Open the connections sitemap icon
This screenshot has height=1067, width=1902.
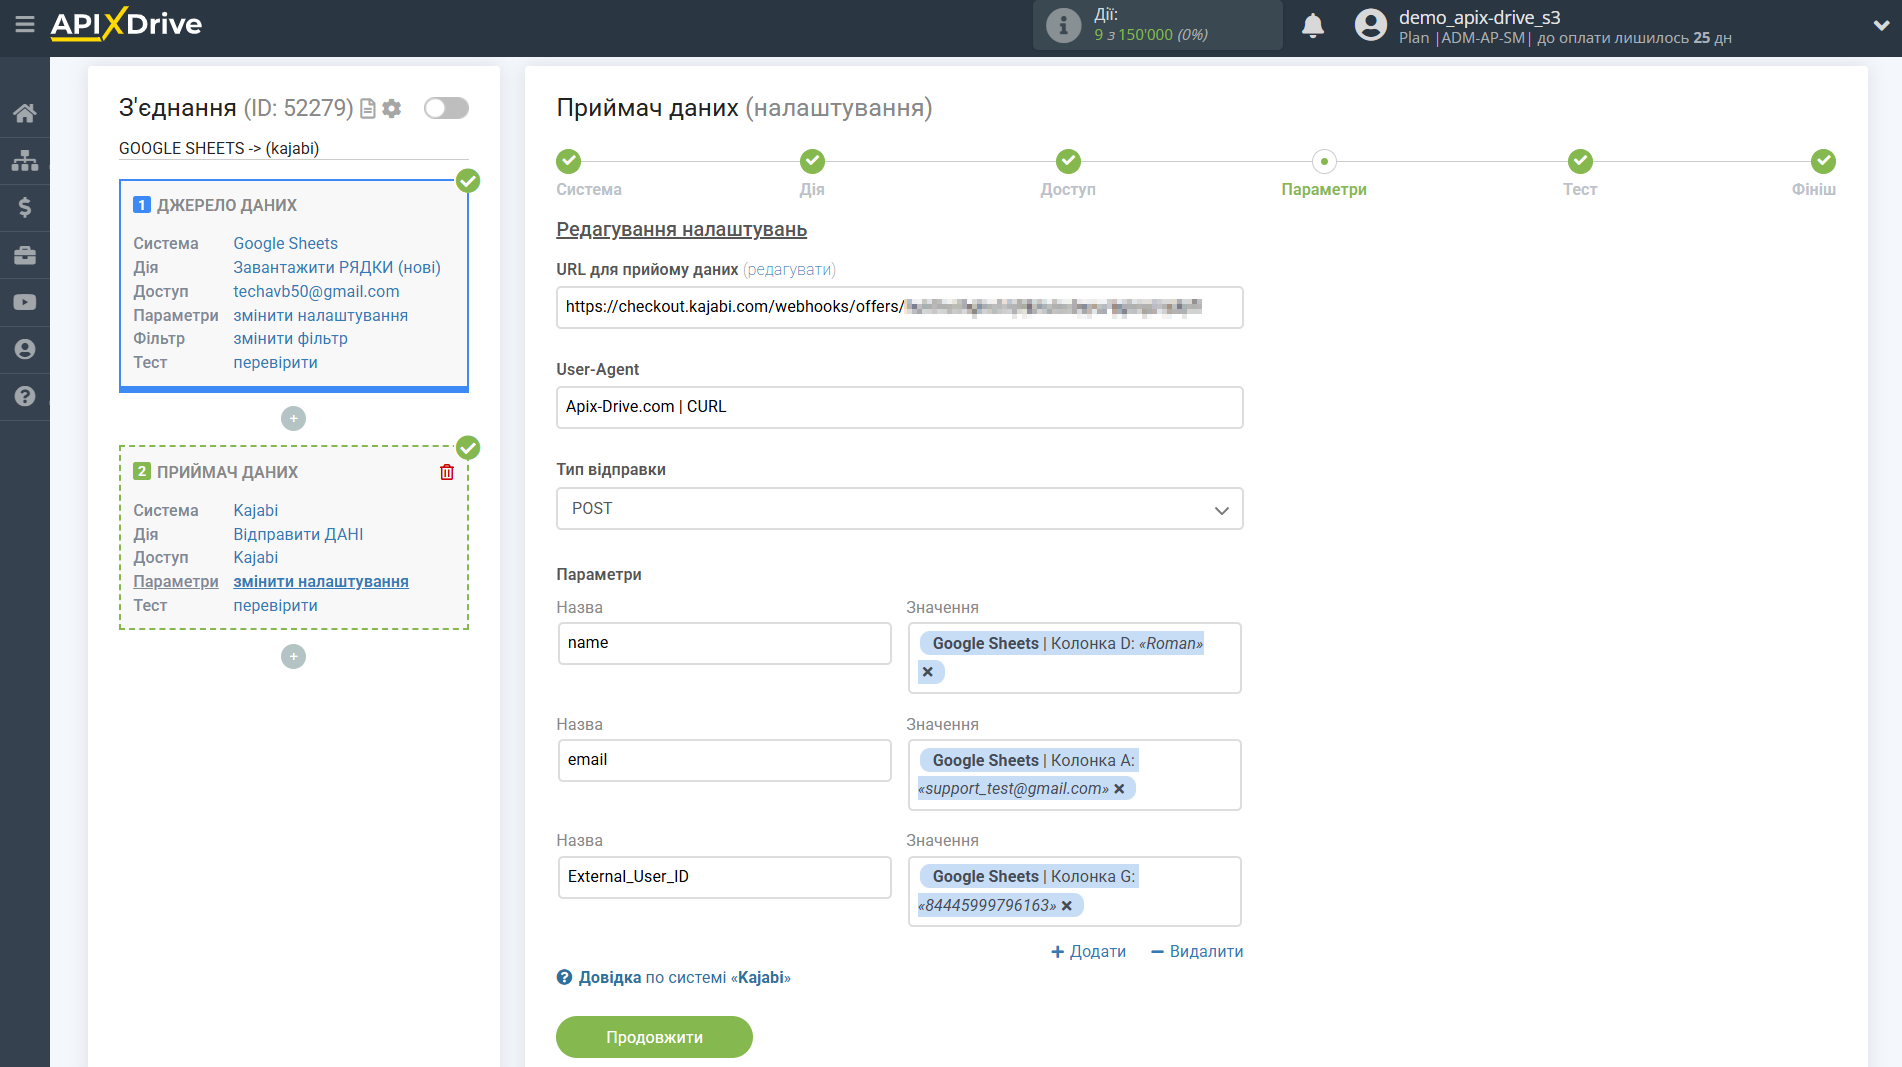pyautogui.click(x=24, y=160)
